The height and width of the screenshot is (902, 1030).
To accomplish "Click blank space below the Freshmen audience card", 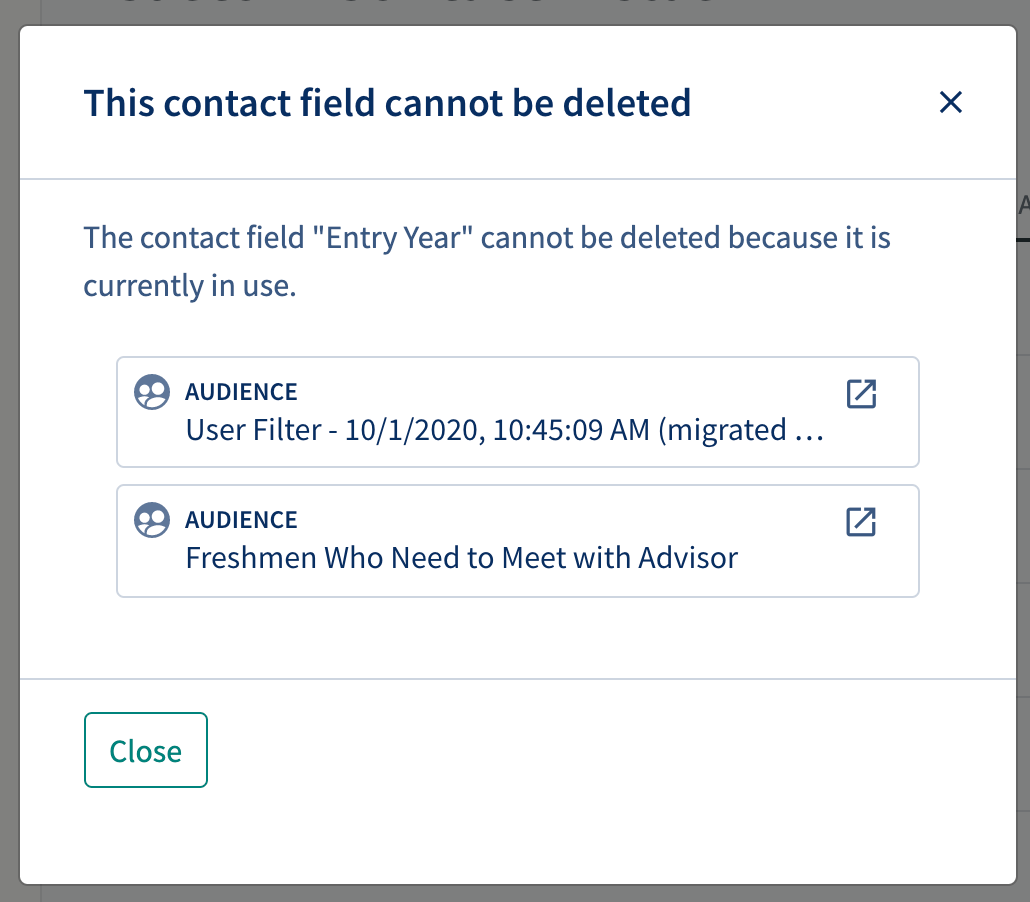I will [x=518, y=637].
